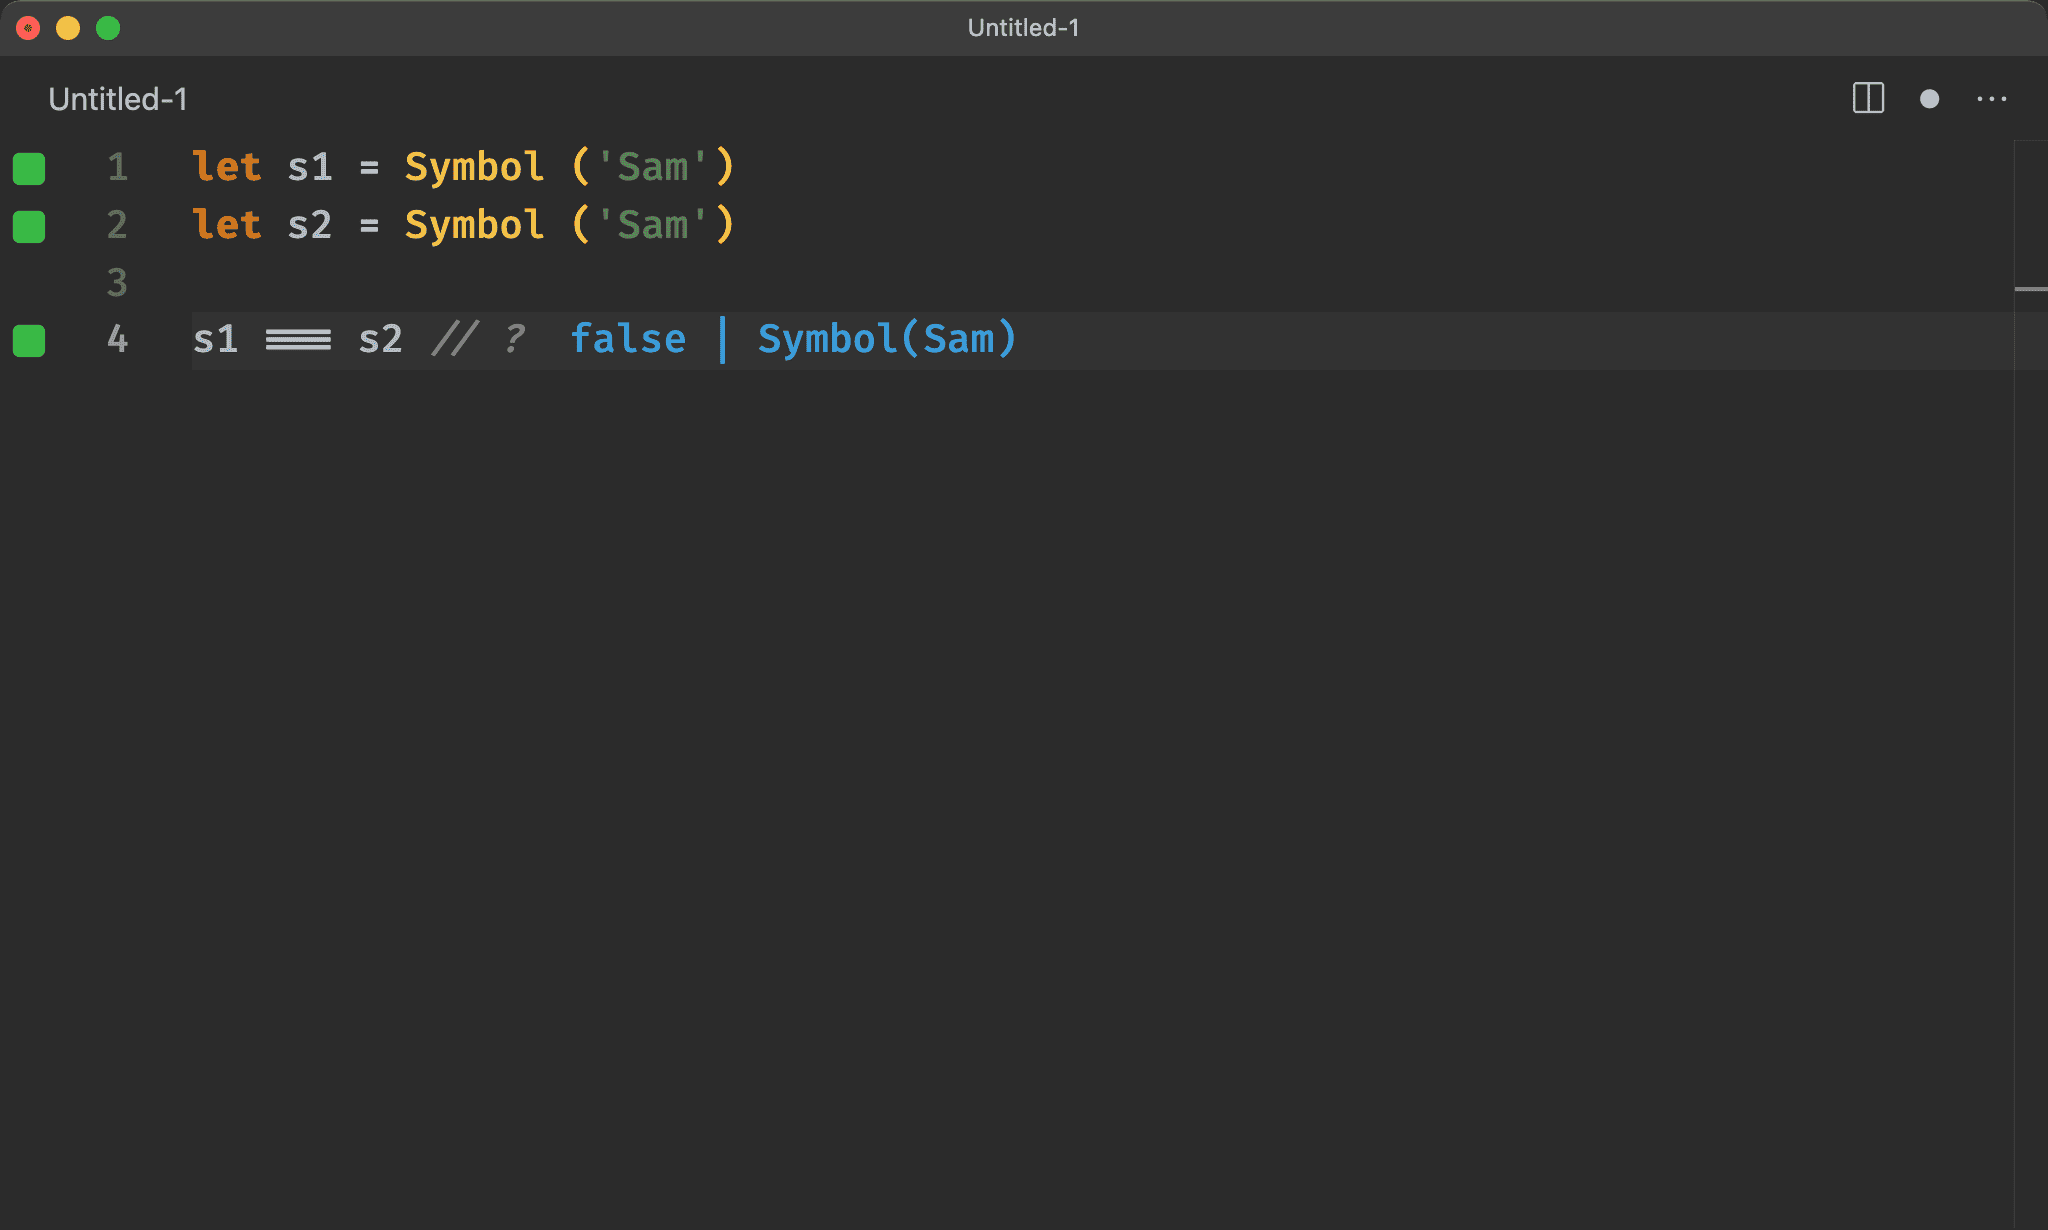
Task: Click the Symbol(Sam) inline output
Action: [x=887, y=339]
